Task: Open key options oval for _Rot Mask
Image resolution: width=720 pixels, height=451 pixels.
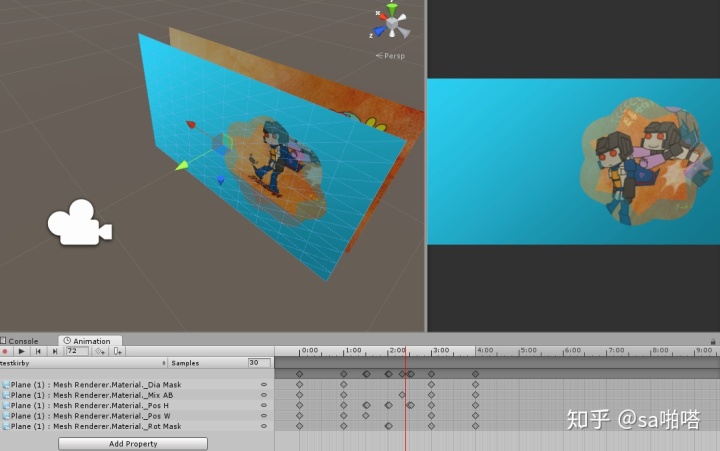Action: tap(264, 426)
